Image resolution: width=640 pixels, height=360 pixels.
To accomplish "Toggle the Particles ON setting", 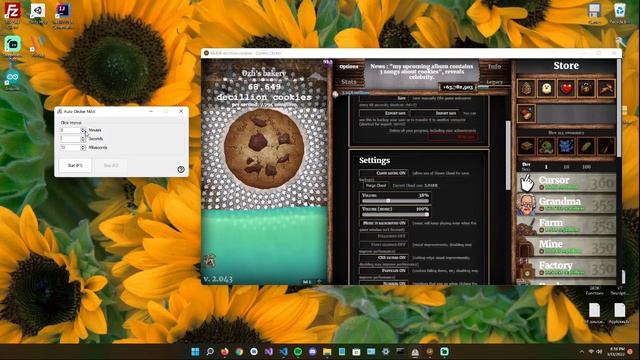I will [x=384, y=271].
